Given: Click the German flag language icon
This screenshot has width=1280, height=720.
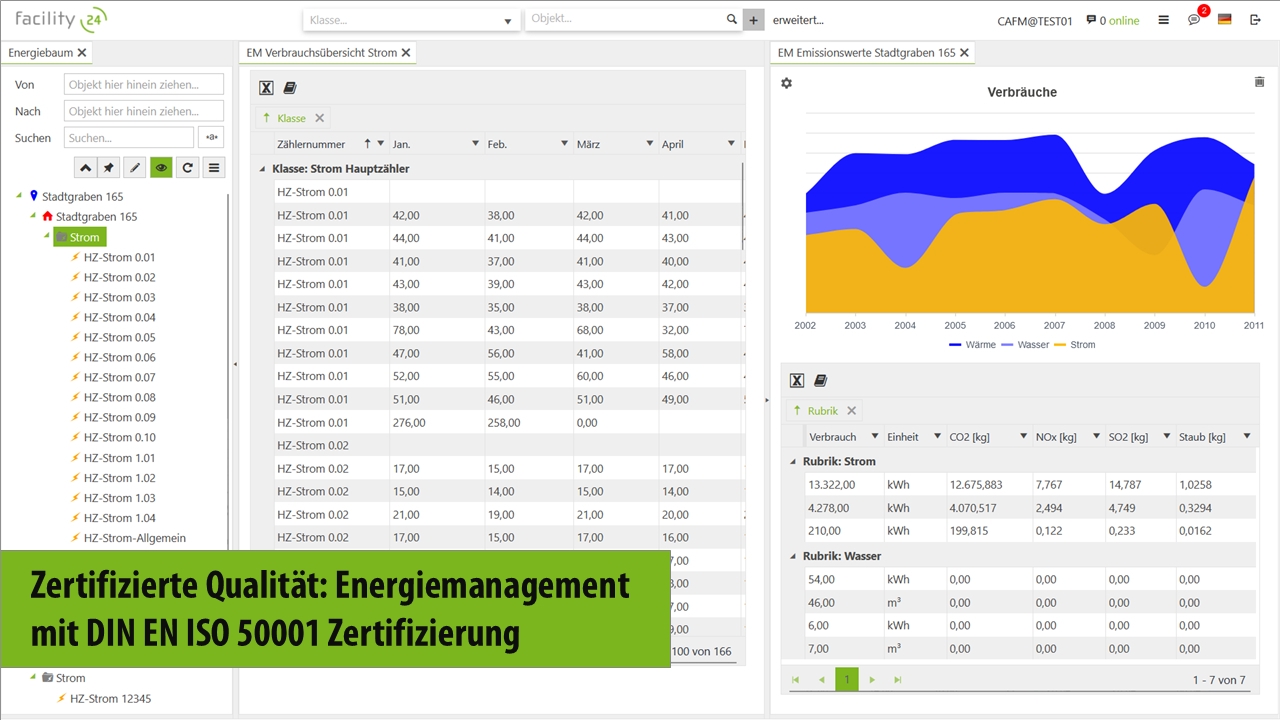Looking at the screenshot, I should (1224, 19).
